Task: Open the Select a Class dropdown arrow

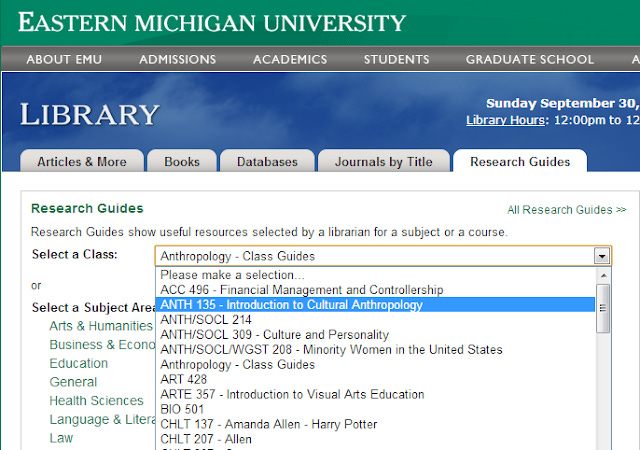Action: (x=602, y=256)
